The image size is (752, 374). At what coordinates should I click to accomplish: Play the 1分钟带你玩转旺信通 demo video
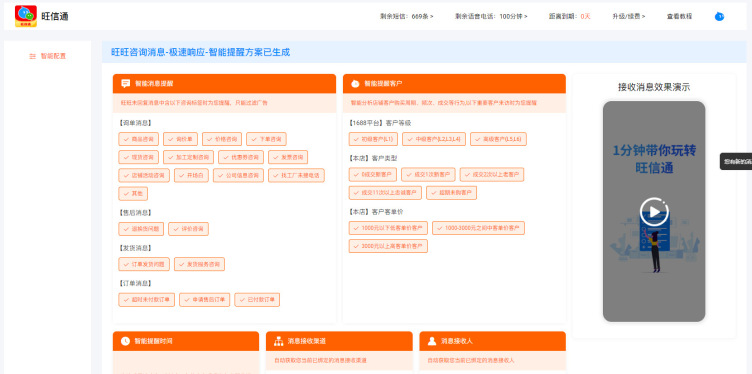(654, 211)
